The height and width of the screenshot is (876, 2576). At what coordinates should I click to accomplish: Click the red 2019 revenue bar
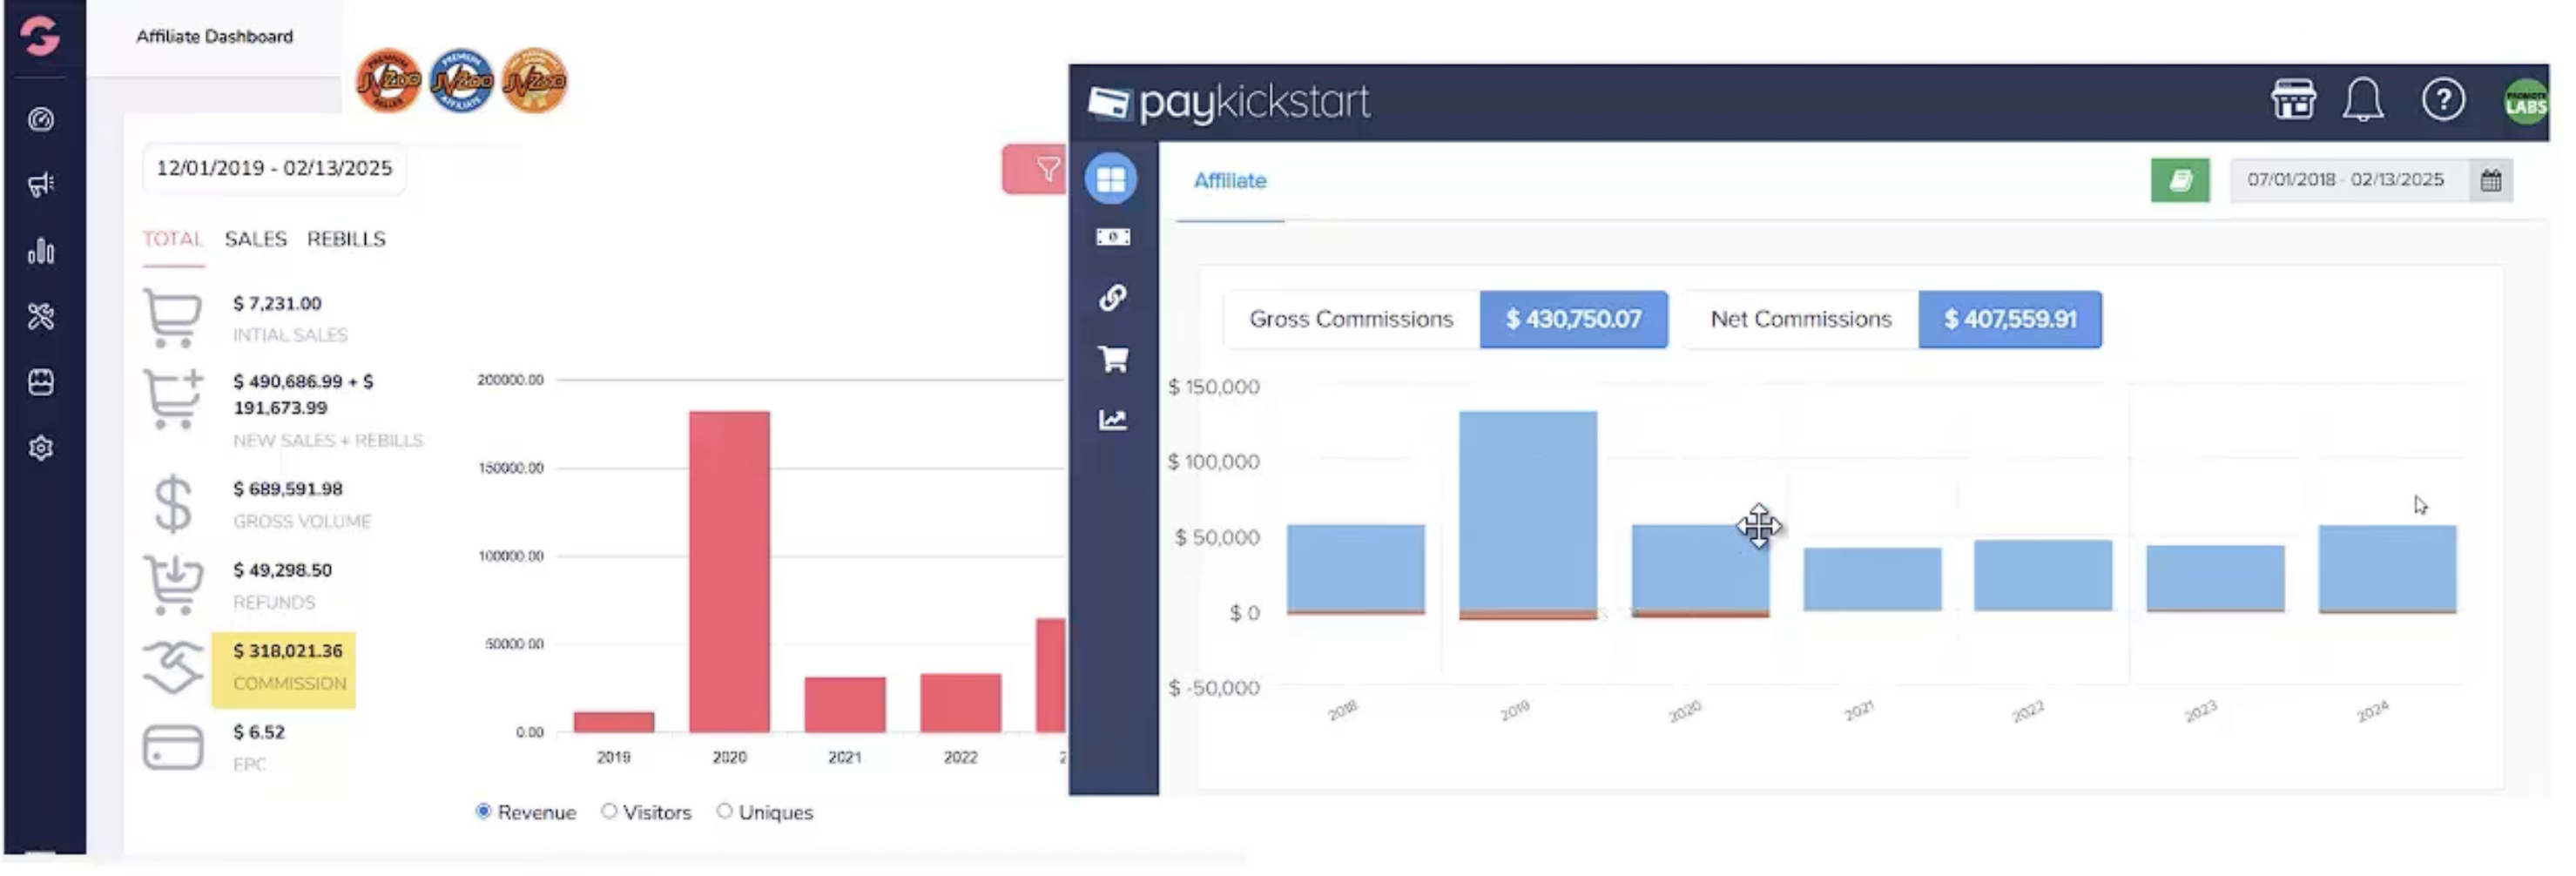(x=614, y=722)
